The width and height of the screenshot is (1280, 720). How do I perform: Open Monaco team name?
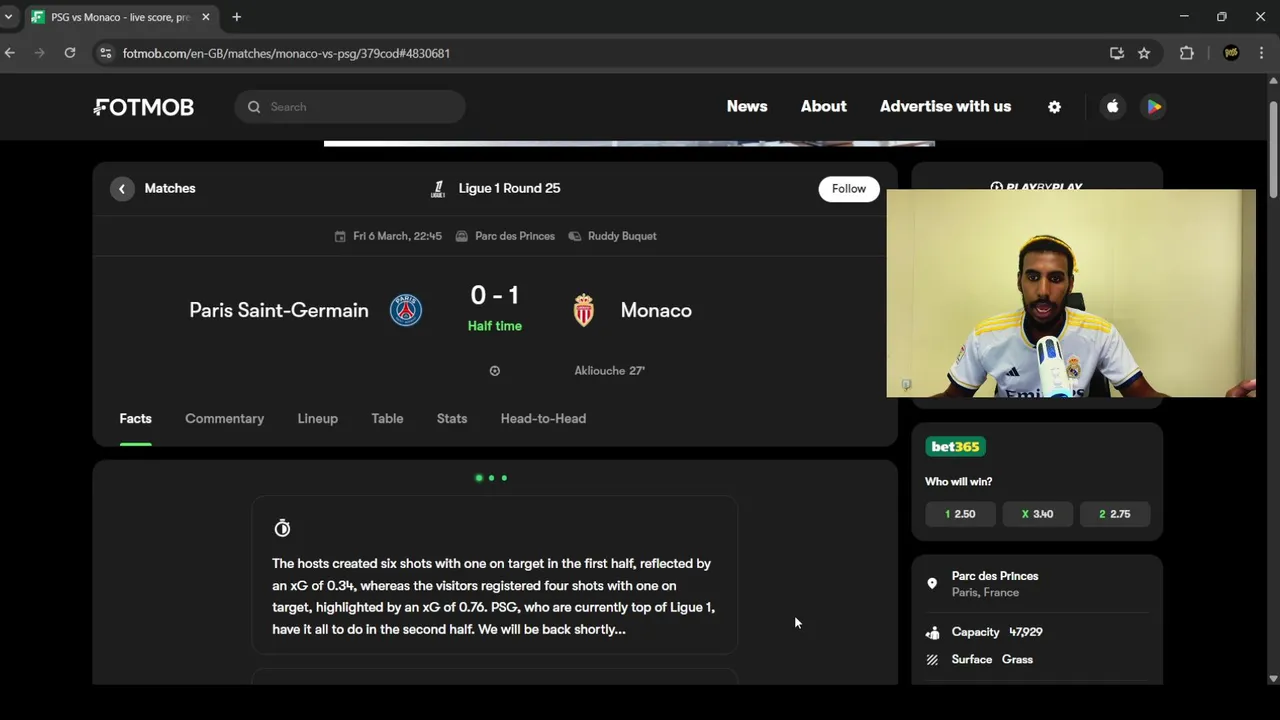[x=656, y=310]
